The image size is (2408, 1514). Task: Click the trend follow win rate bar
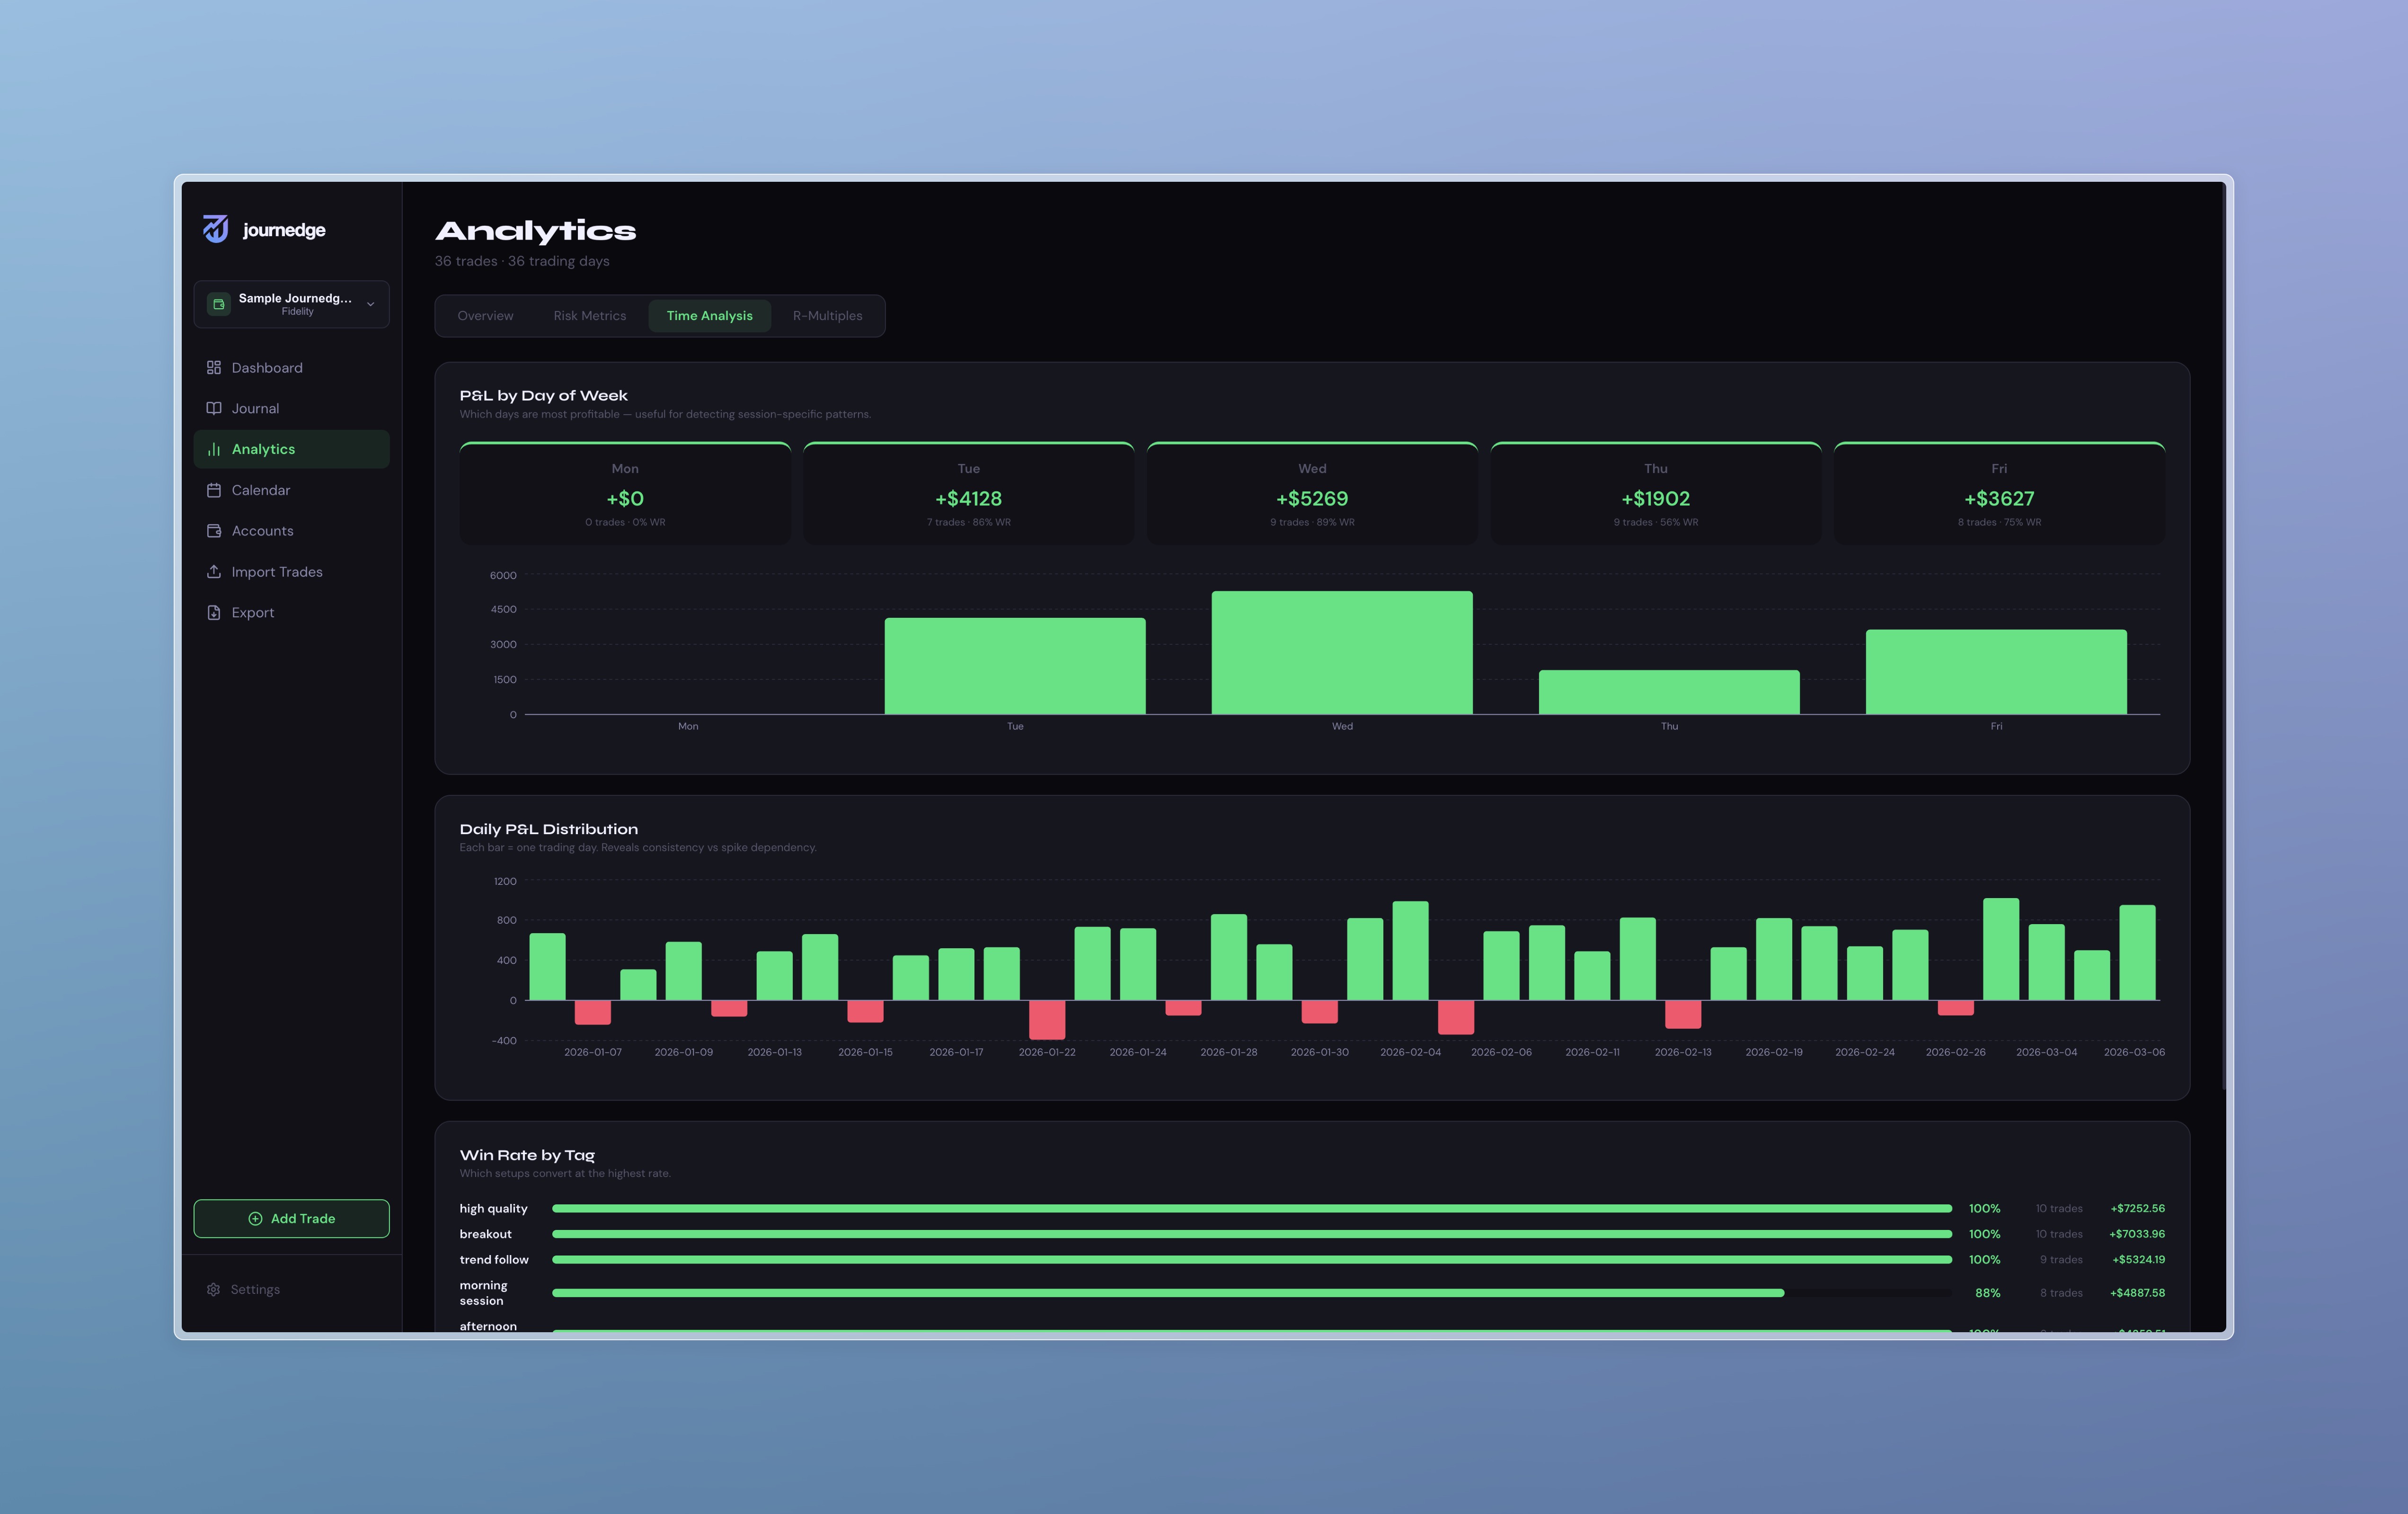click(1252, 1260)
